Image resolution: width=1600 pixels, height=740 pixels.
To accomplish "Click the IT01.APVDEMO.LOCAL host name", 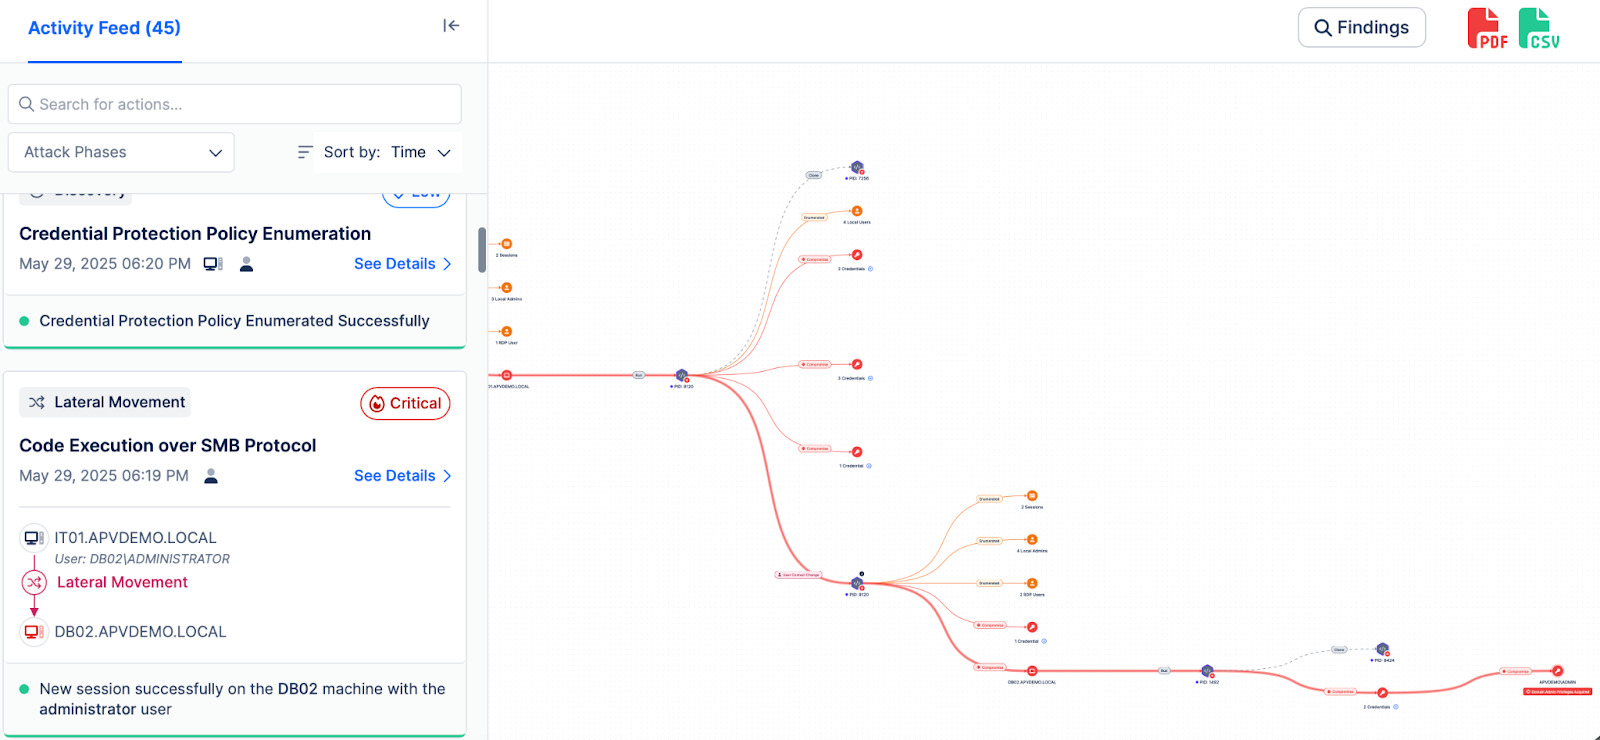I will point(136,538).
